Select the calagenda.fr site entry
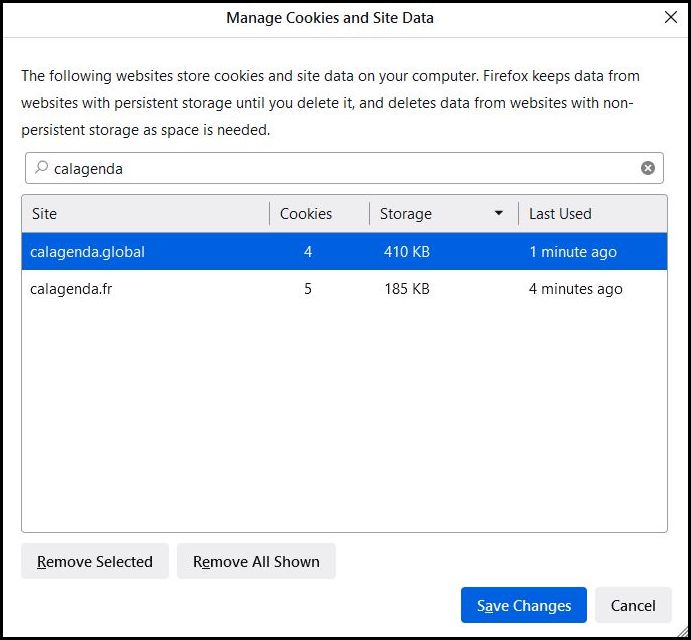Image resolution: width=691 pixels, height=640 pixels. pos(70,289)
